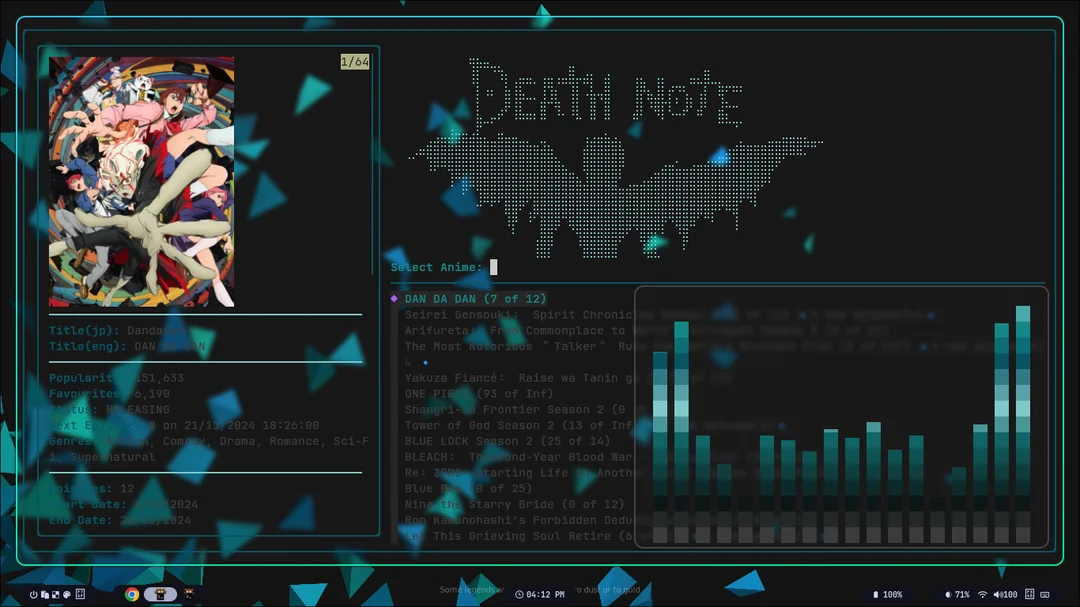Screen dimensions: 1080x607
Task: Click the power icon in the taskbar
Action: pyautogui.click(x=33, y=595)
